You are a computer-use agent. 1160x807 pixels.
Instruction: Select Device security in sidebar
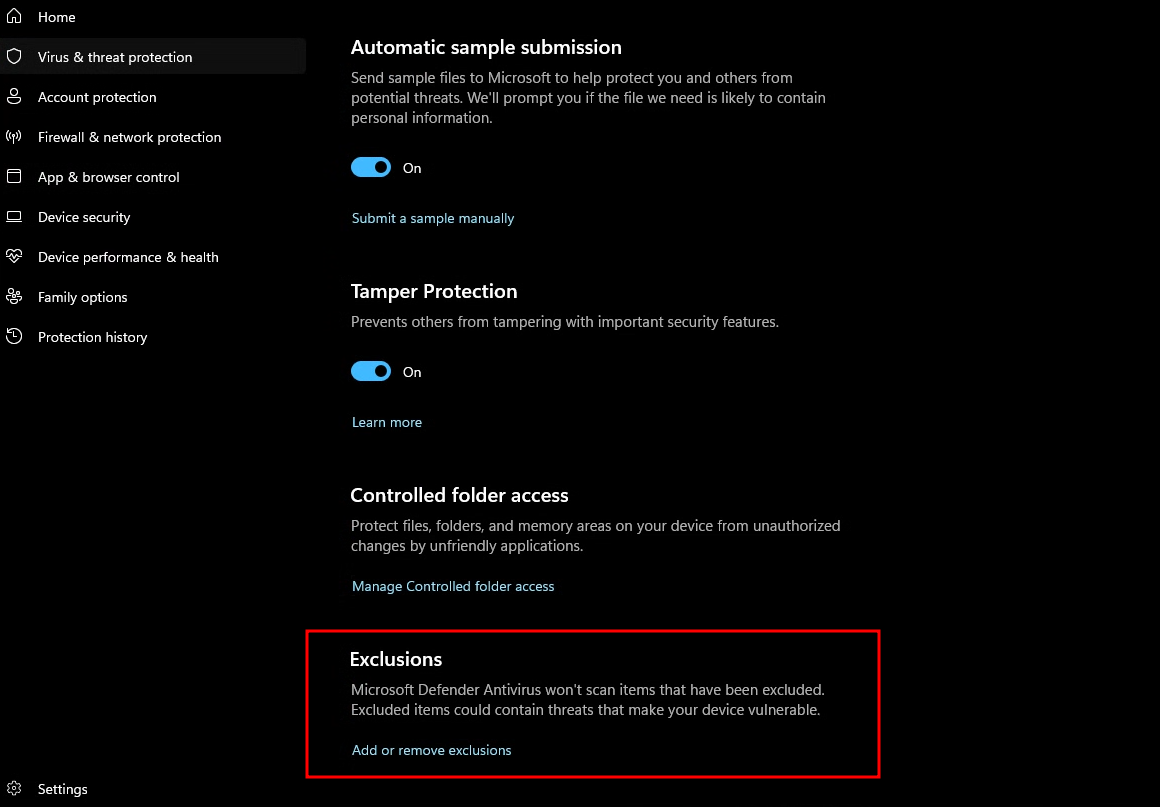[x=84, y=217]
